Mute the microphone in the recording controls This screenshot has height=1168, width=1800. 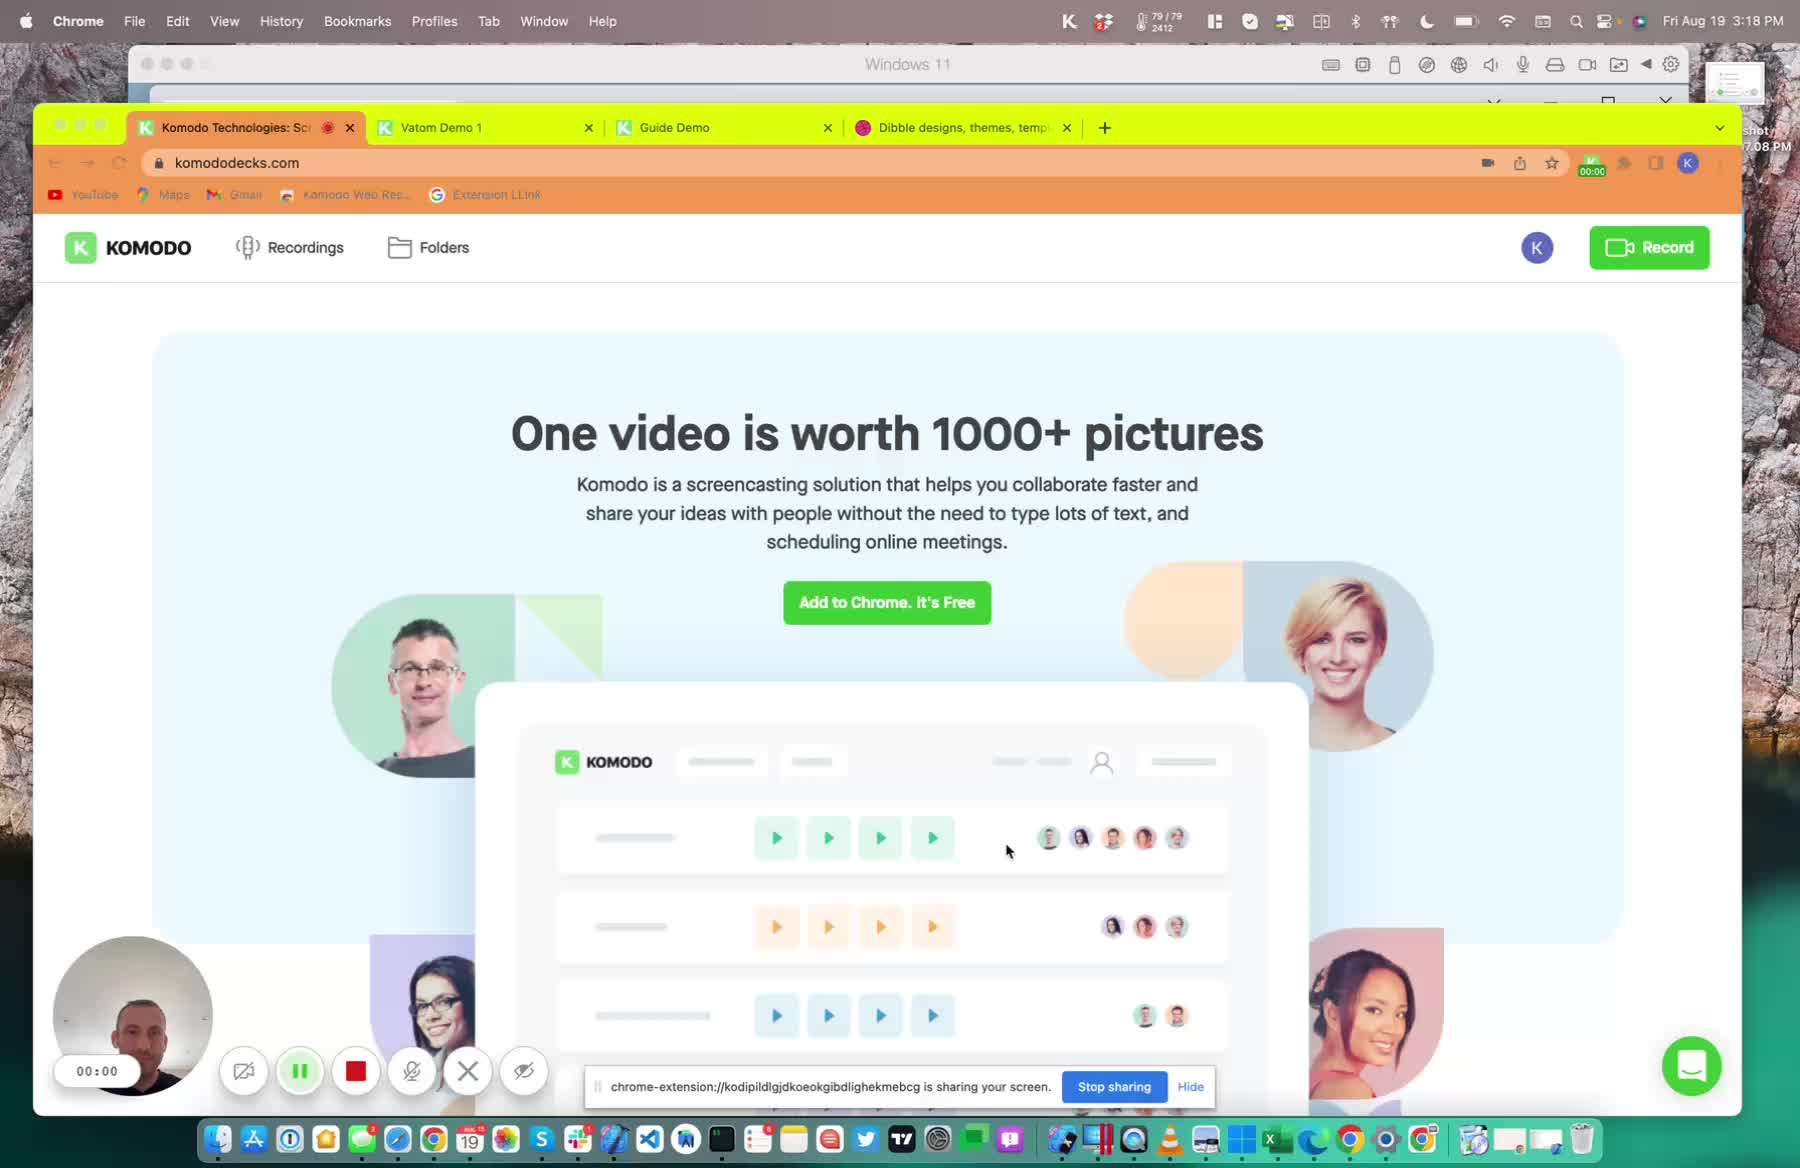(412, 1071)
